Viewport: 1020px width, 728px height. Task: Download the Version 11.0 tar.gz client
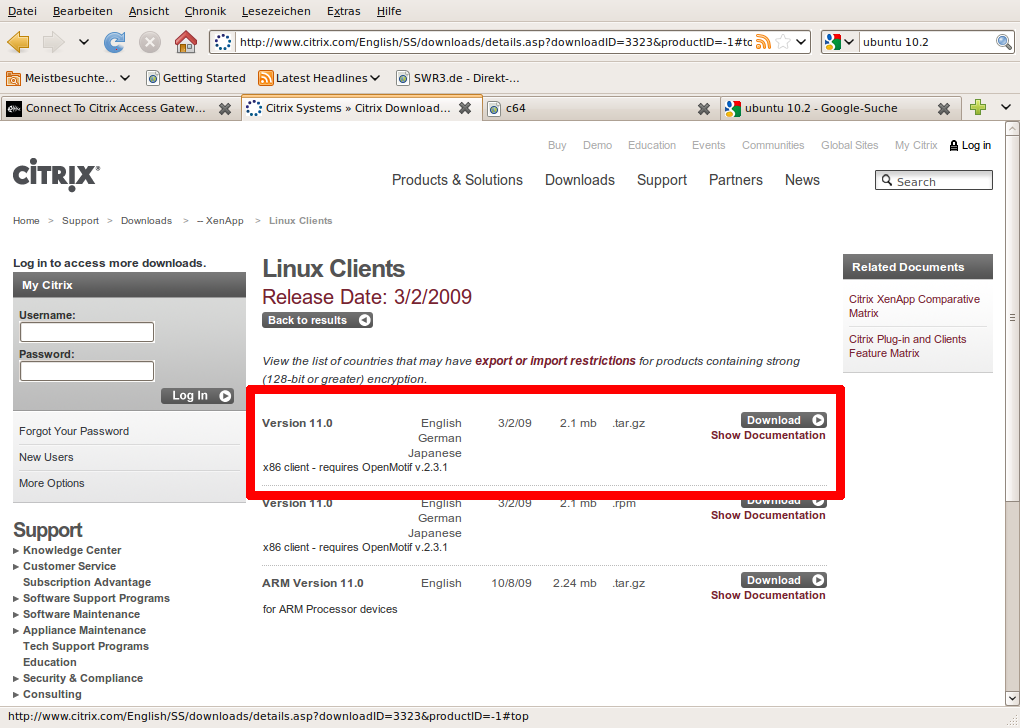click(x=783, y=420)
